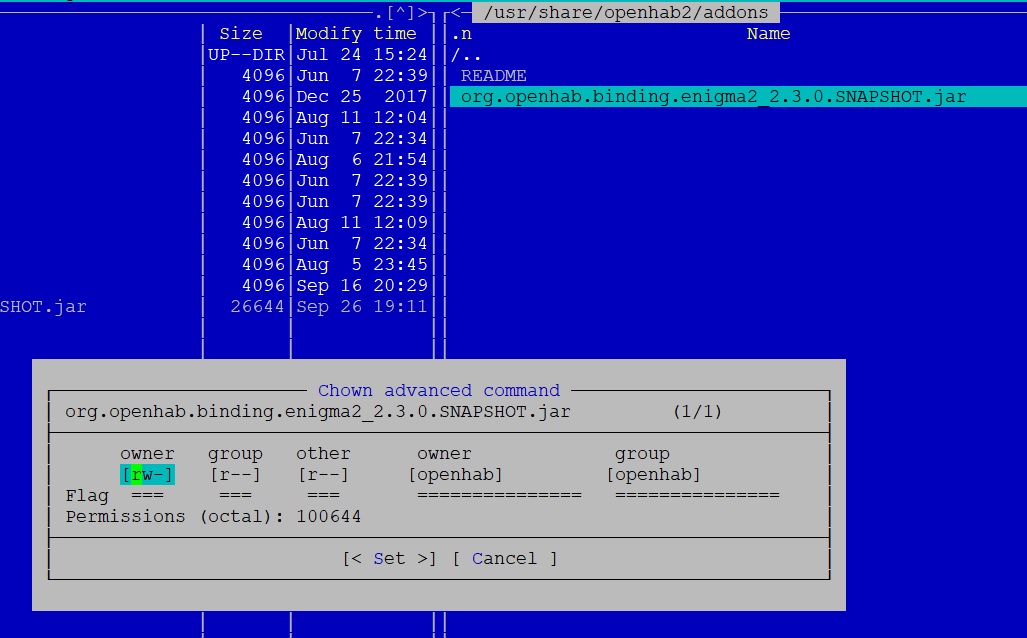Click the Chown advanced command title
This screenshot has height=638, width=1027.
(439, 390)
